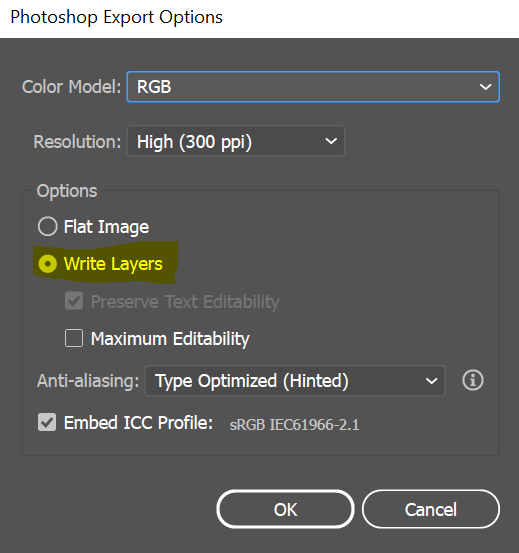Toggle the Preserve Text Editability checkbox
The height and width of the screenshot is (553, 519).
point(74,300)
